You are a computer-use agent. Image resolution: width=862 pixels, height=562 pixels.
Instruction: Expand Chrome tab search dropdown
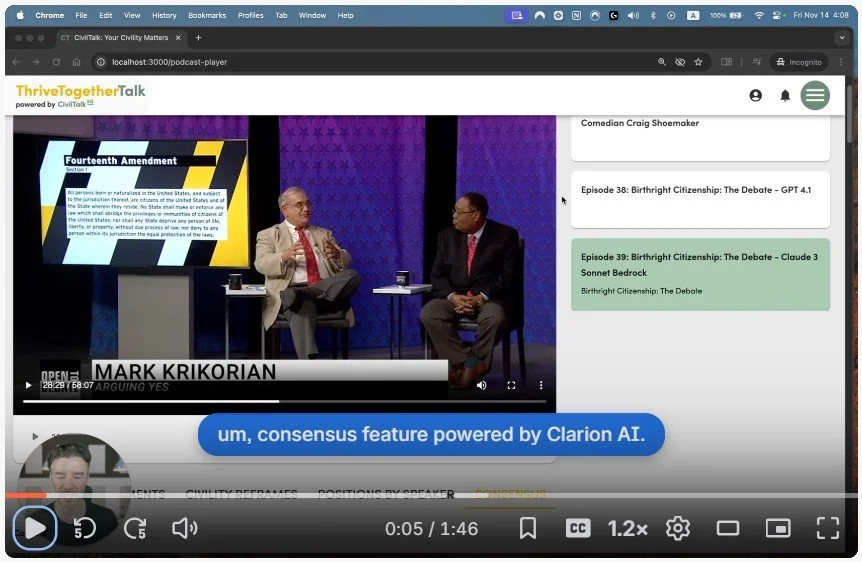[x=842, y=38]
